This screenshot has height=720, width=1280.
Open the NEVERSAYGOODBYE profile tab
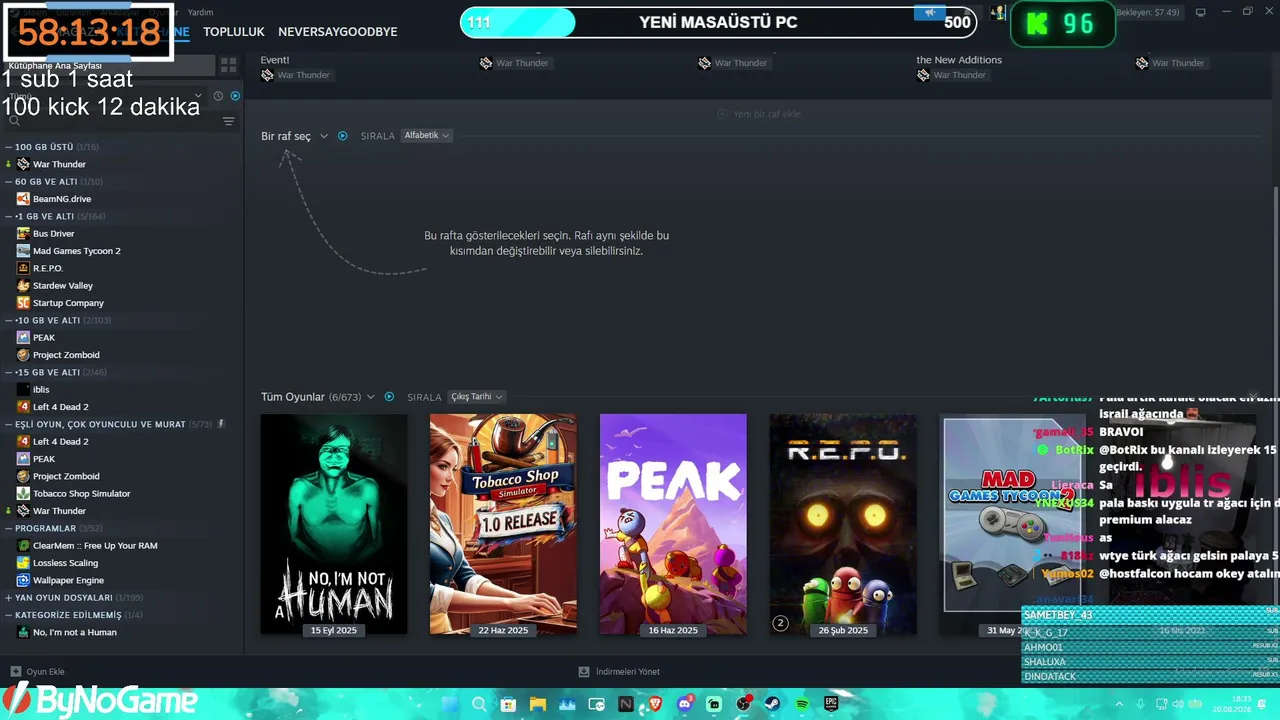coord(338,32)
